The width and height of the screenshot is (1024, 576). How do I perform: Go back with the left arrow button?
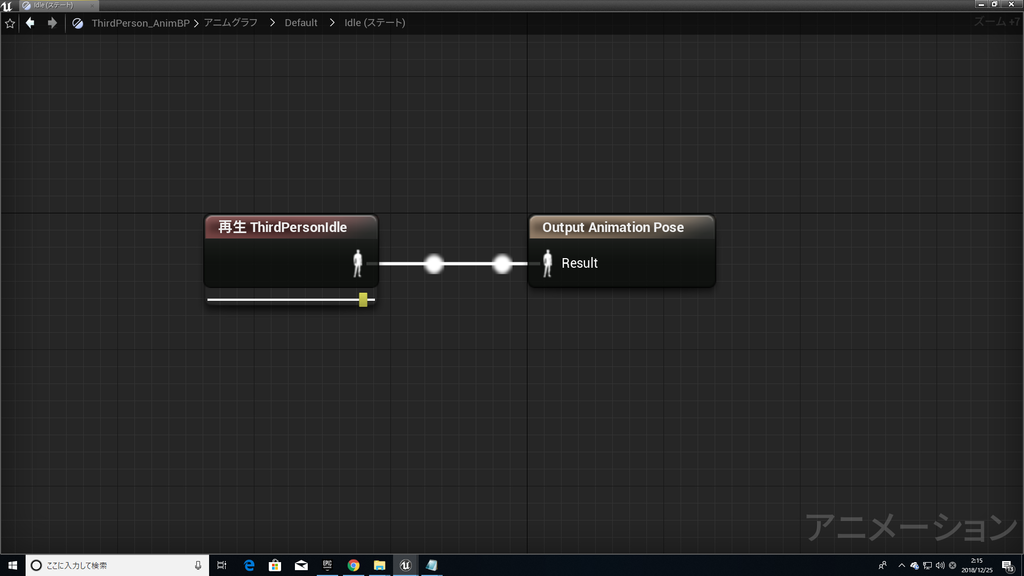click(x=30, y=23)
